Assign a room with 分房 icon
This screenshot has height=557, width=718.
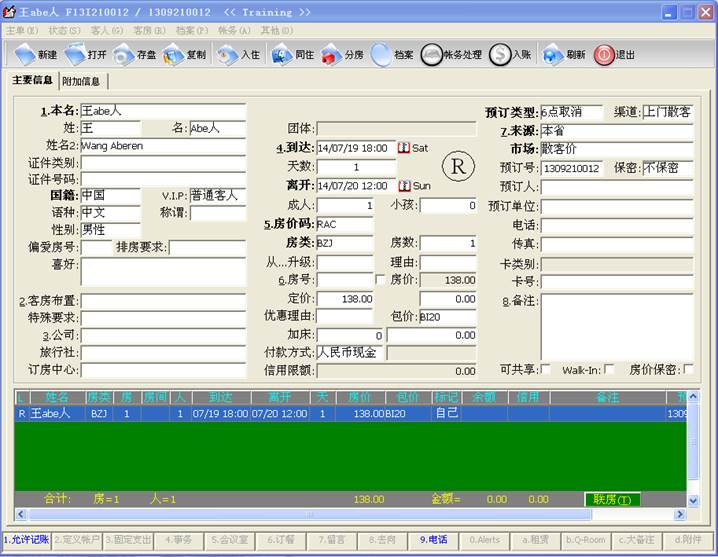point(331,55)
